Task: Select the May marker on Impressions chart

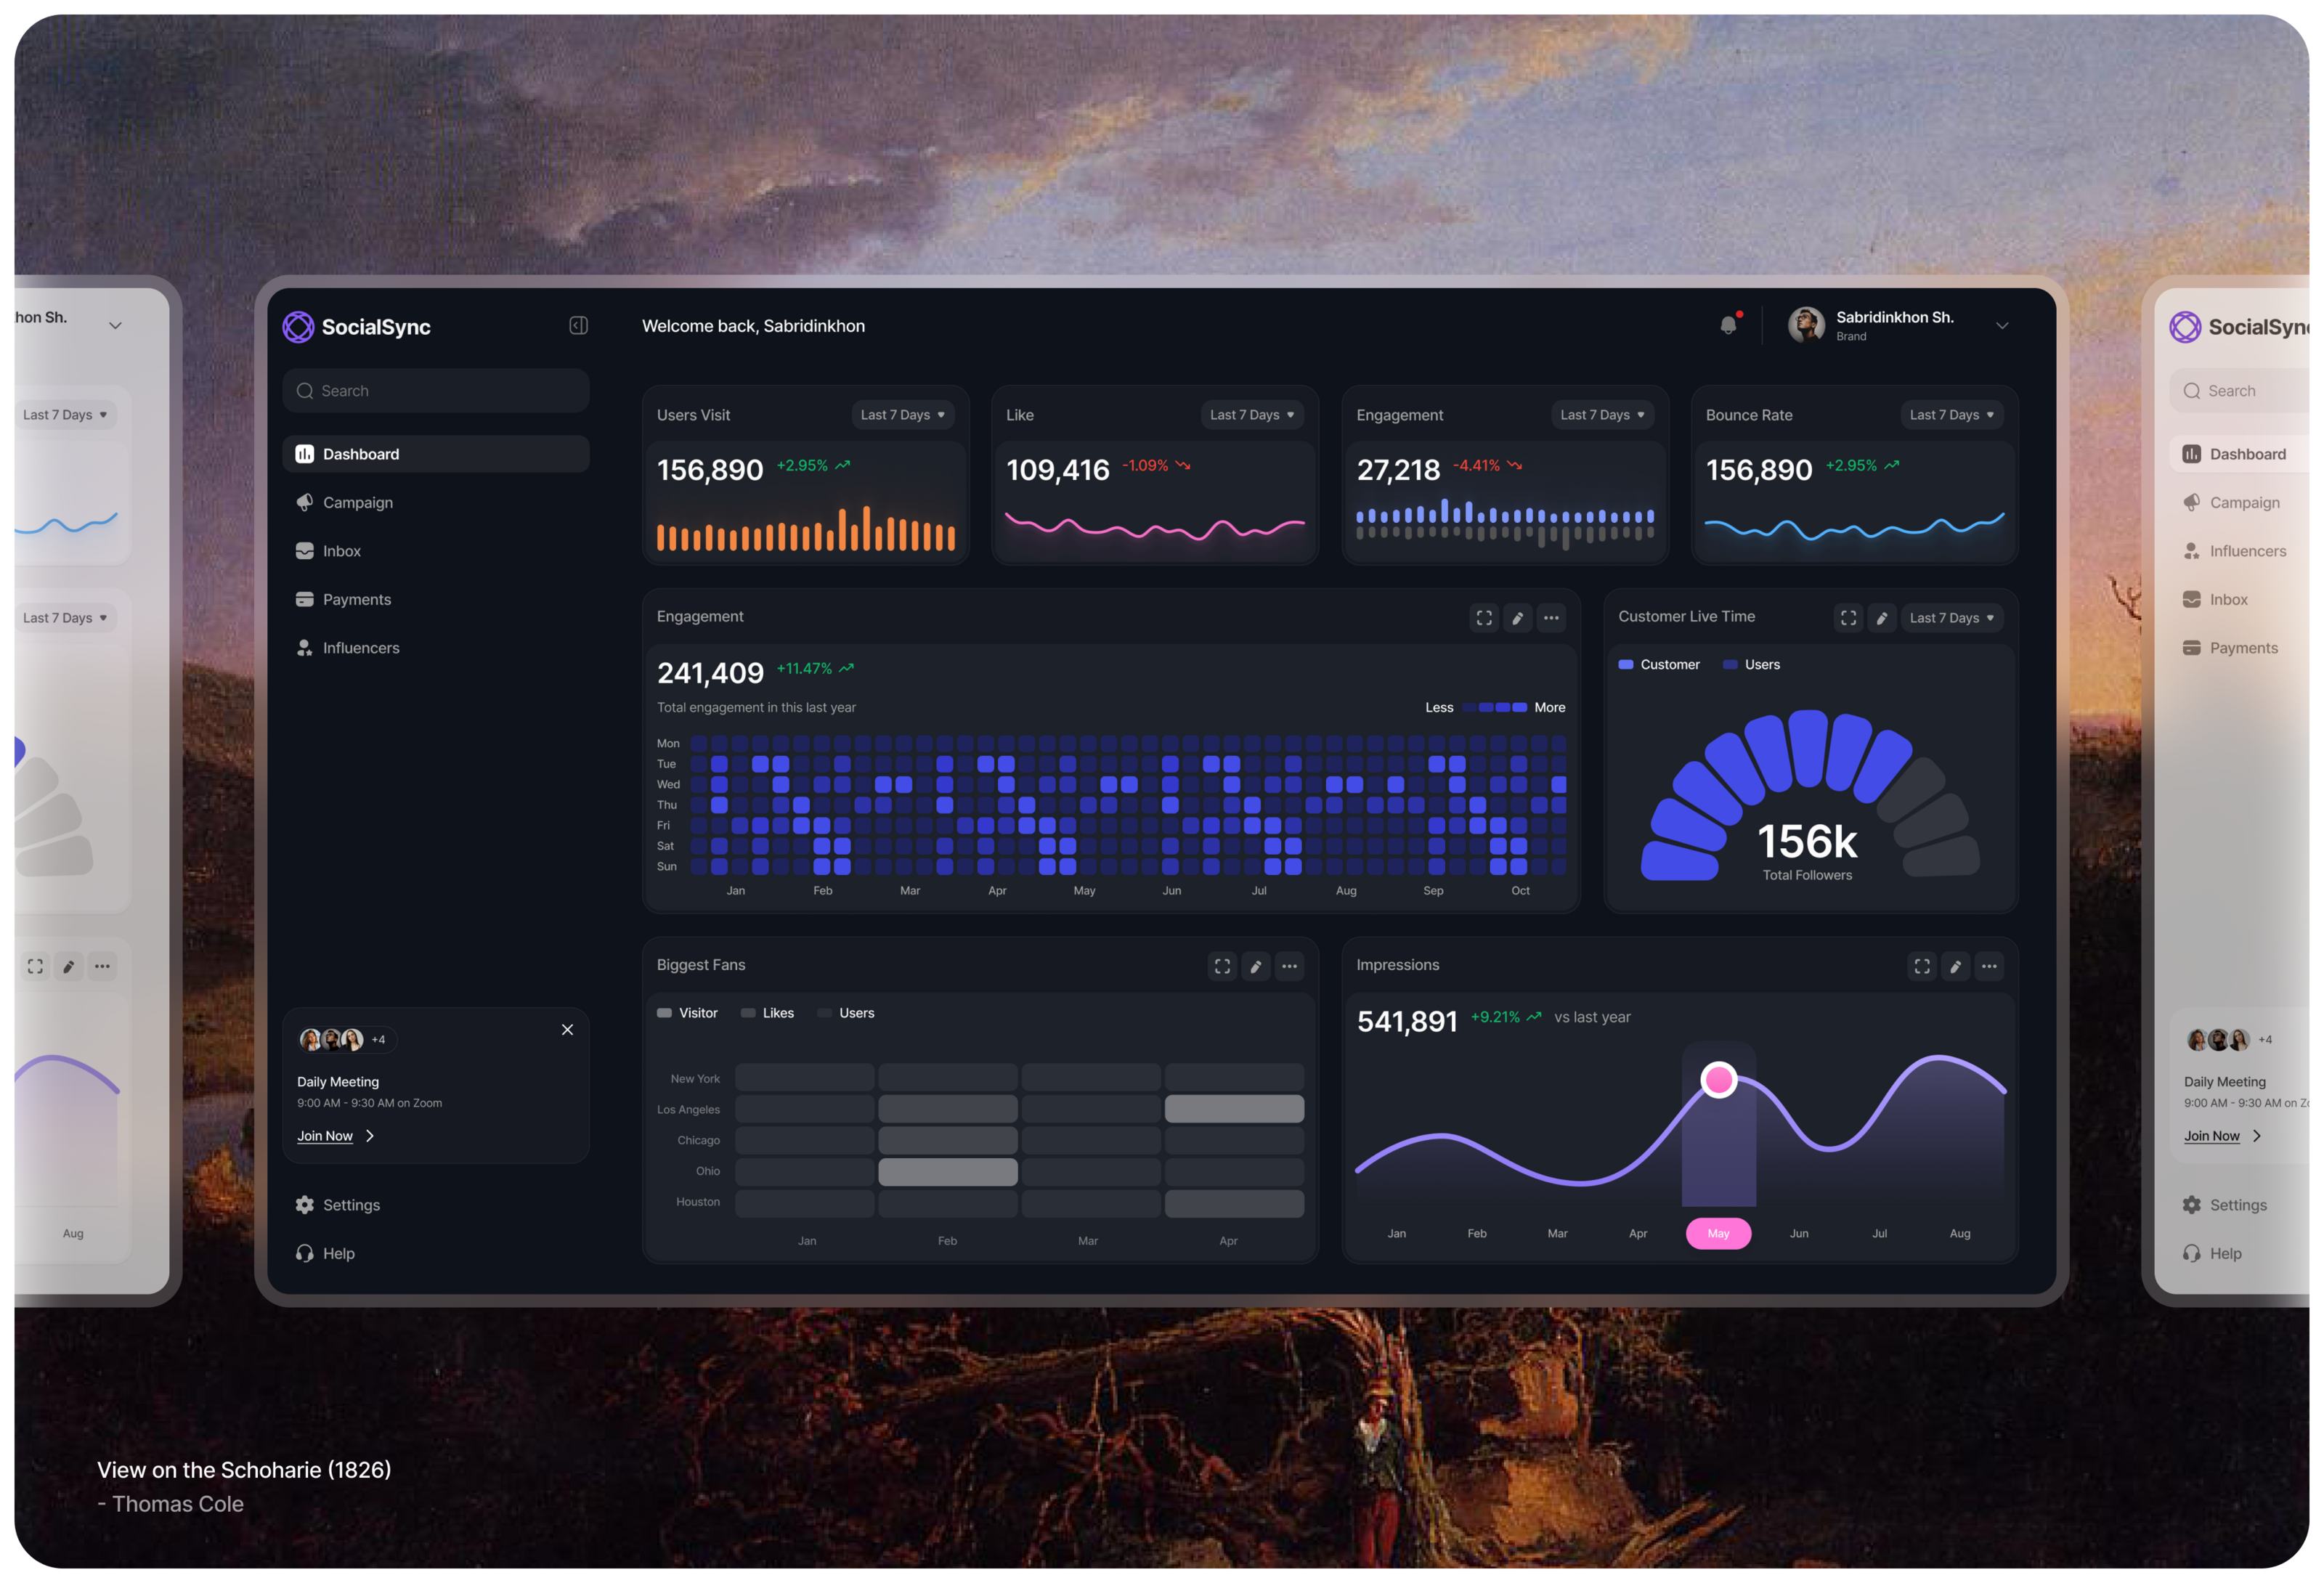Action: tap(1718, 1080)
